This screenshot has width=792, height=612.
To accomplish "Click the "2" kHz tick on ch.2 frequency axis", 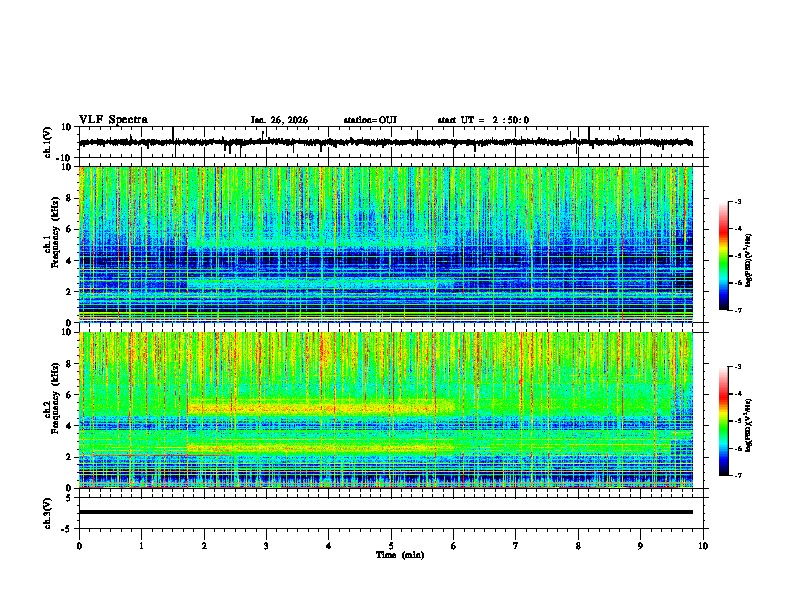I will tap(70, 457).
